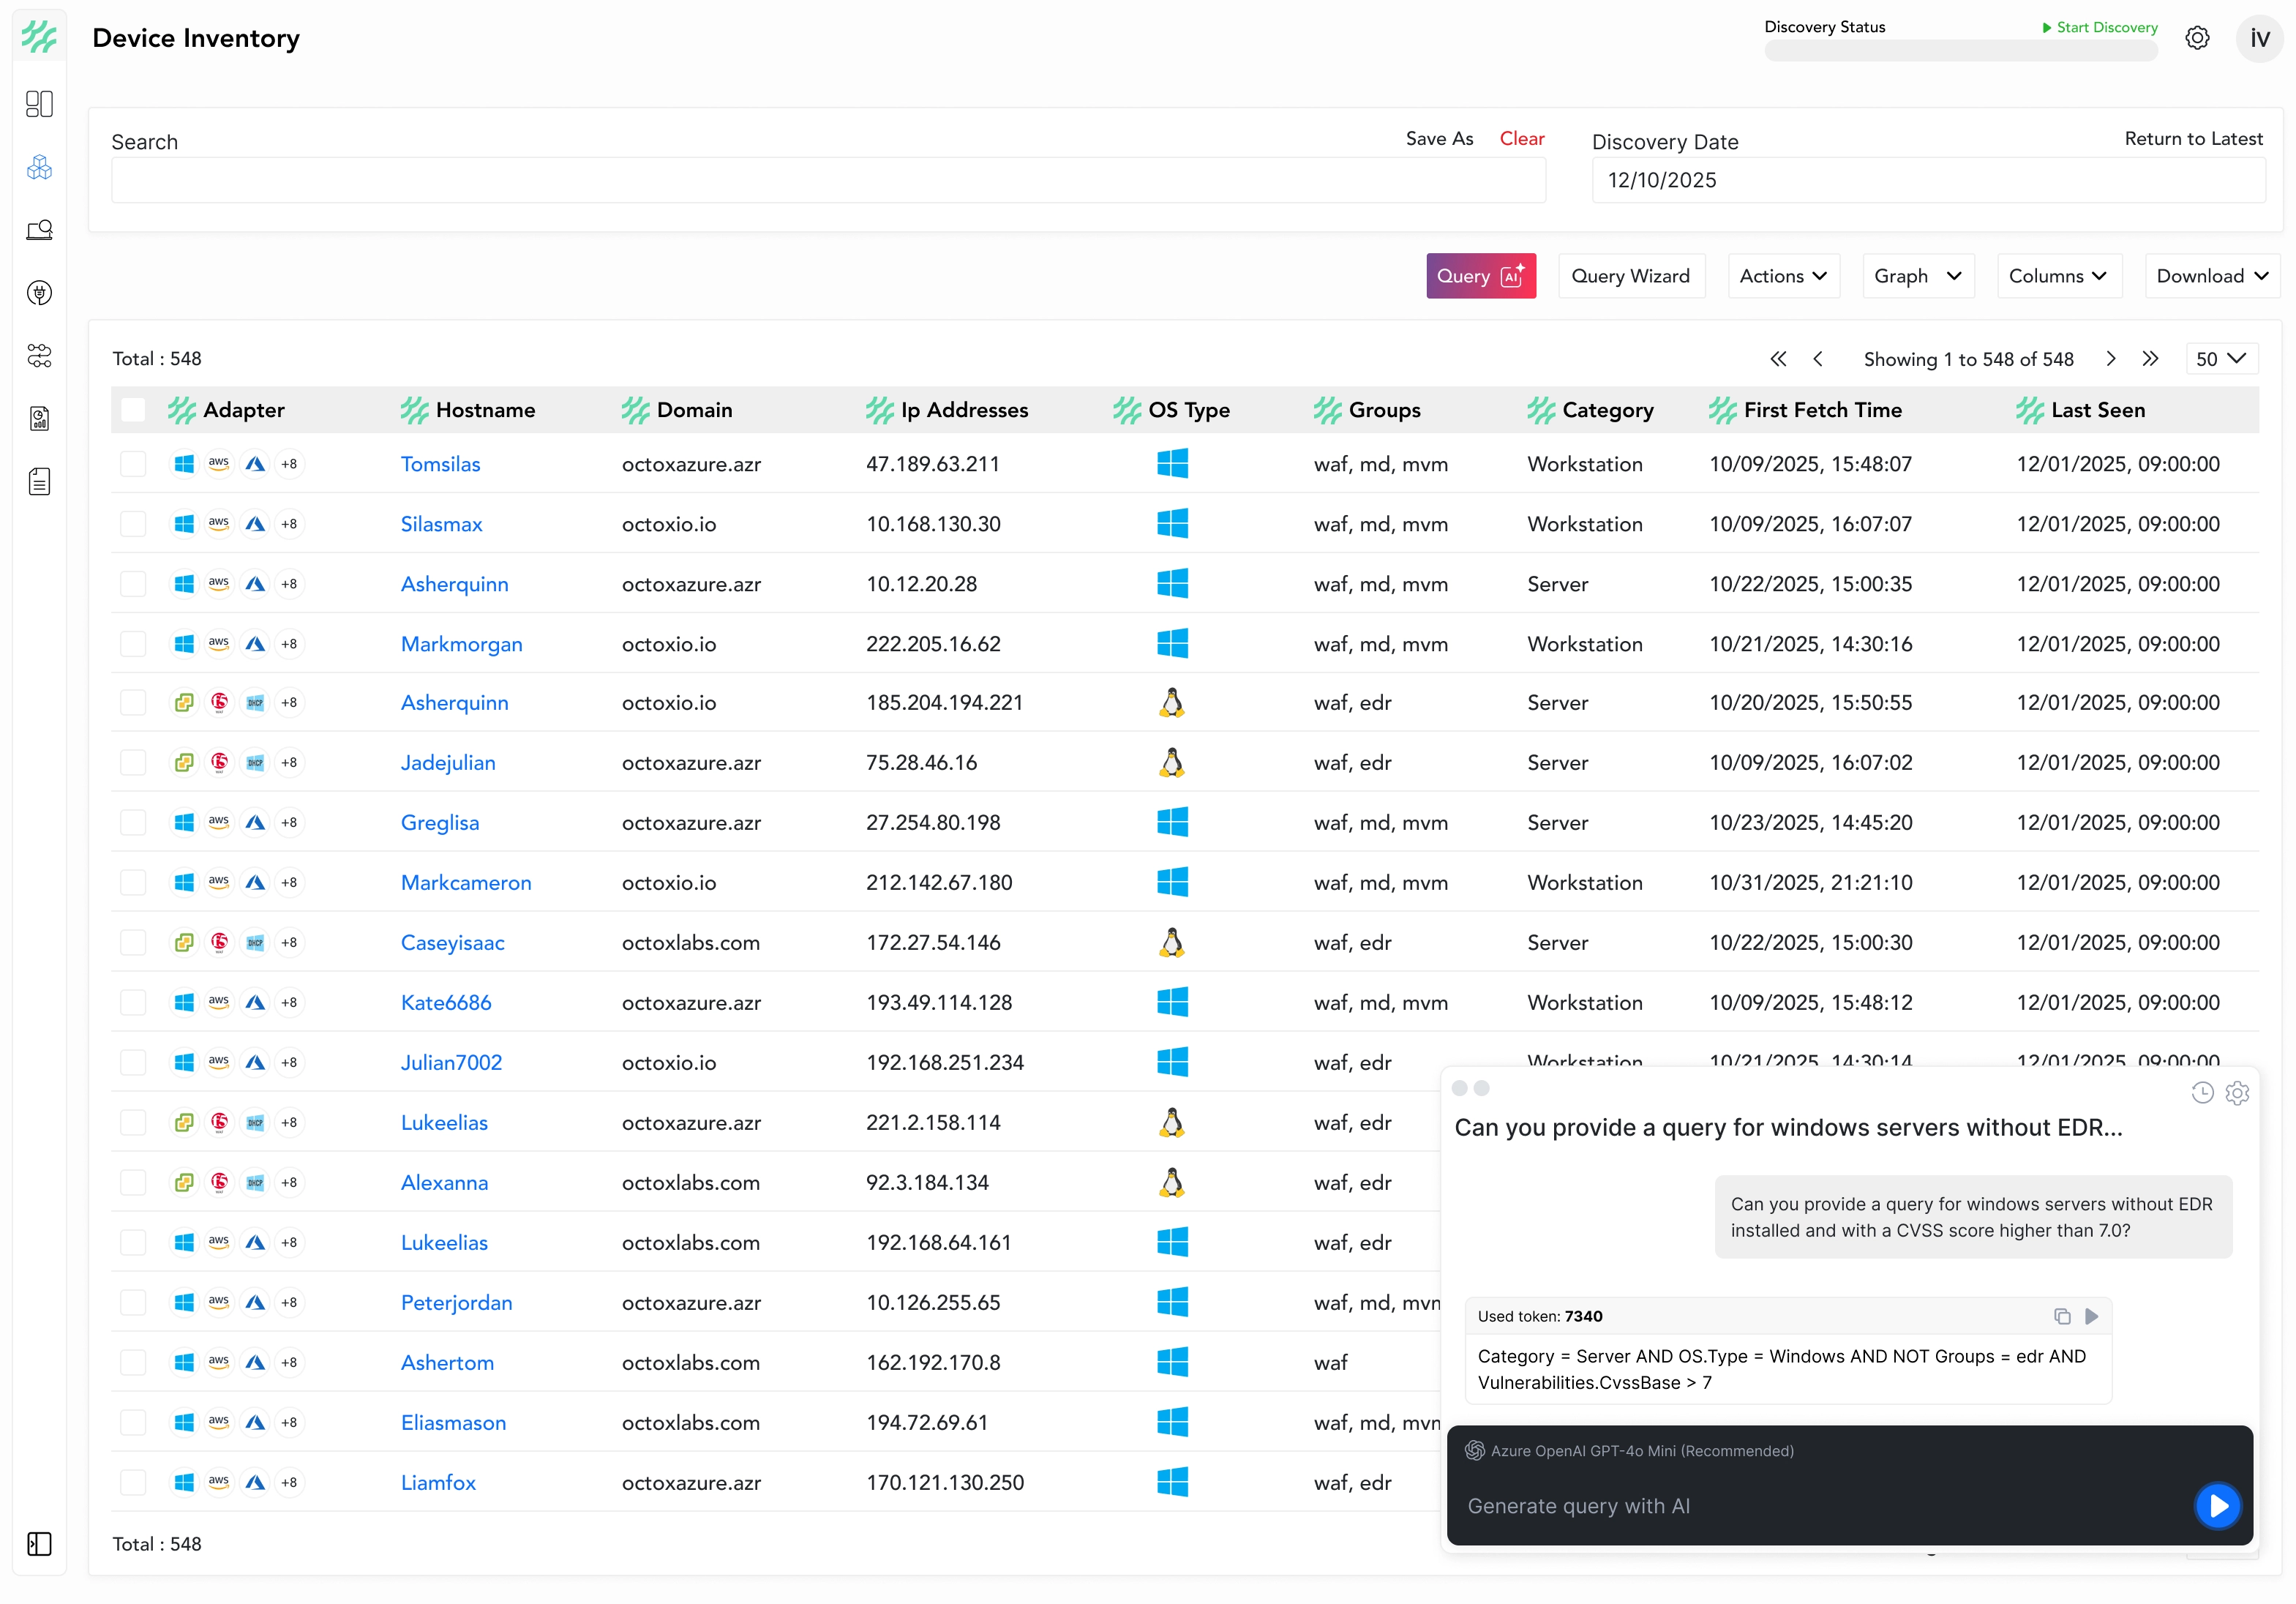
Task: Open the workflow sliders icon in sidebar
Action: pyautogui.click(x=39, y=356)
